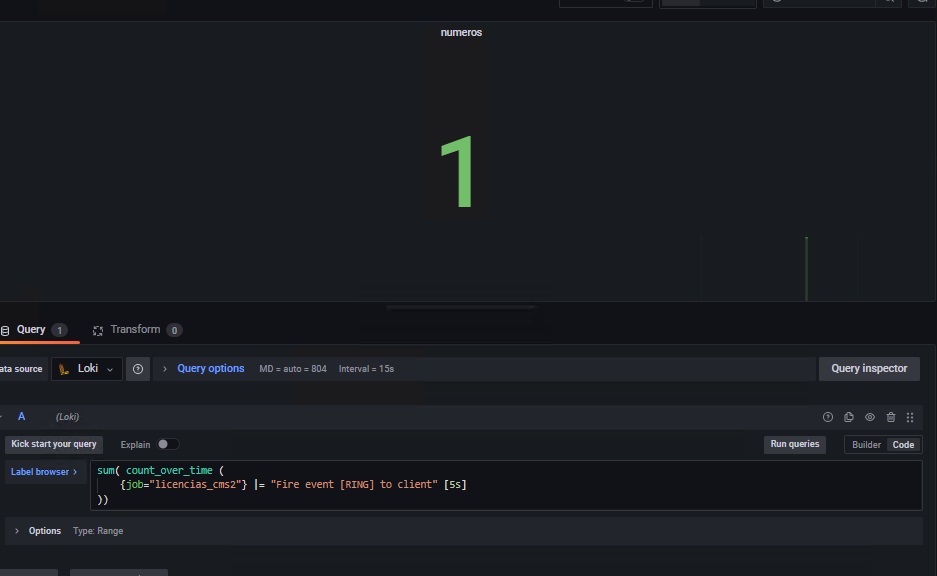Viewport: 937px width, 576px height.
Task: Open the Label browser
Action: click(44, 471)
